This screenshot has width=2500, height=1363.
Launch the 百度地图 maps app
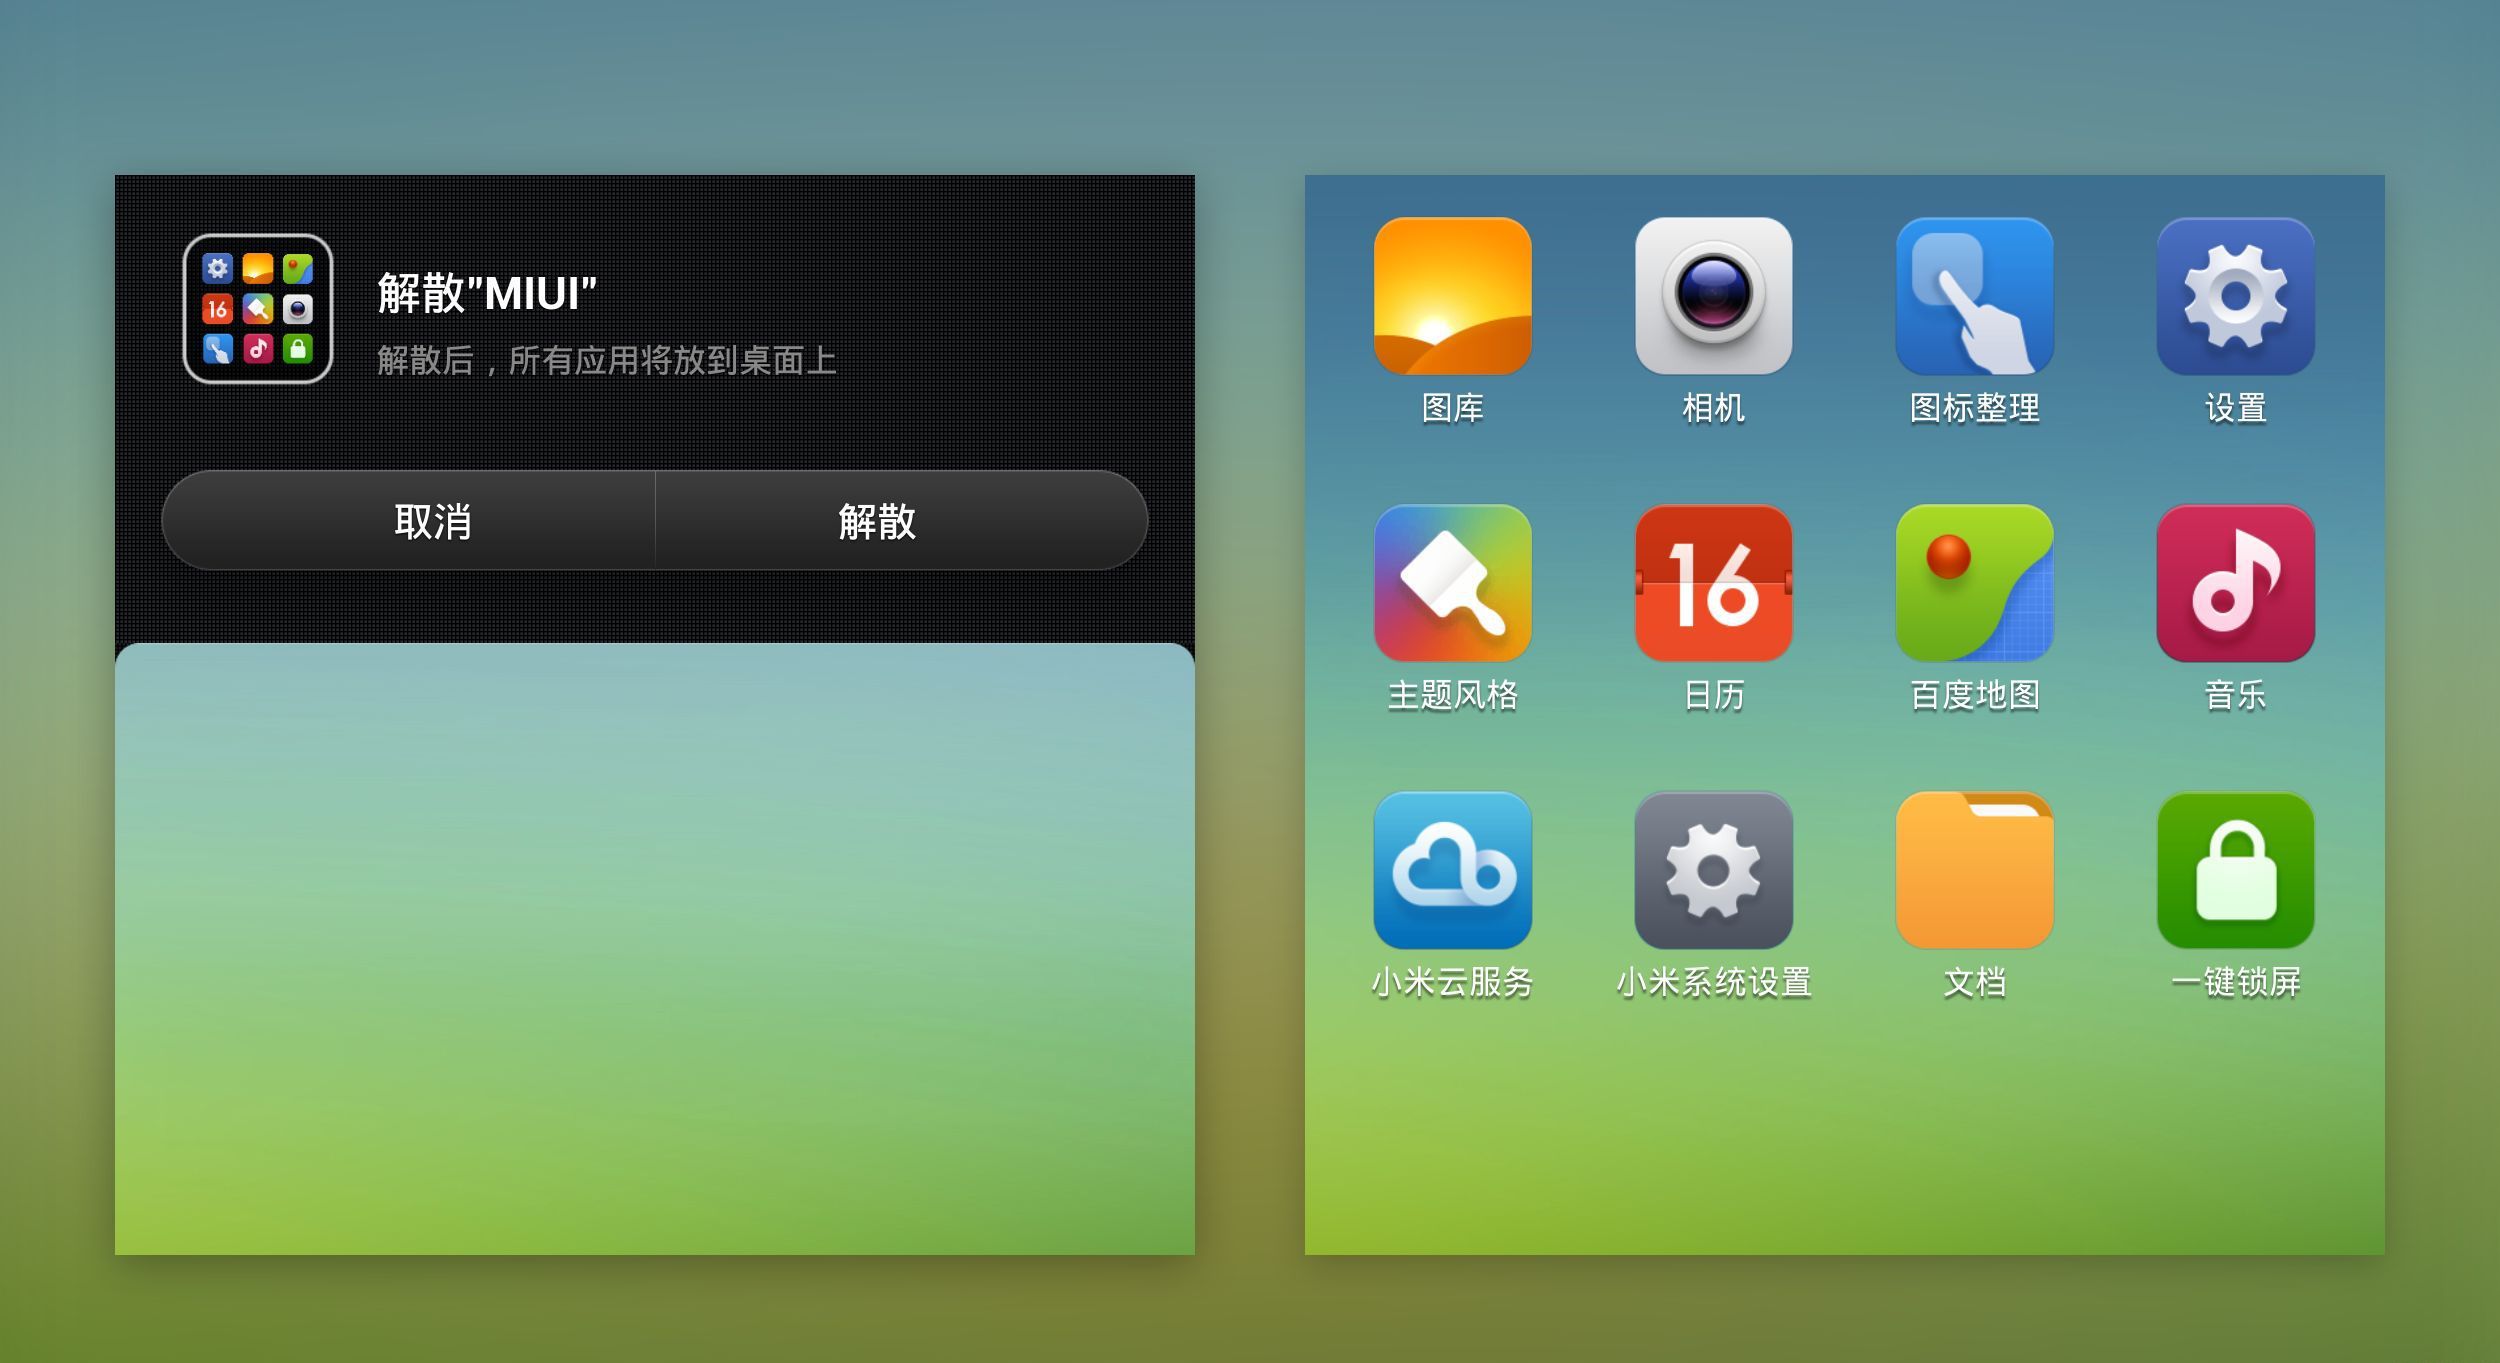coord(1974,583)
